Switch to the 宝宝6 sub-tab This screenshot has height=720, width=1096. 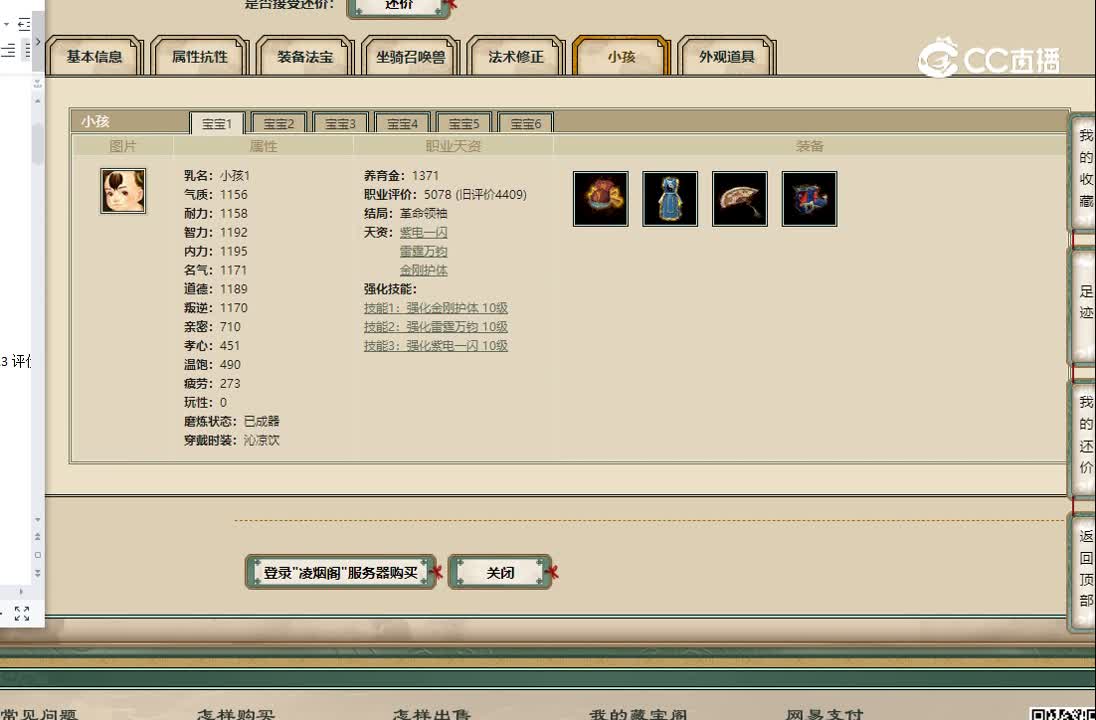(x=526, y=124)
